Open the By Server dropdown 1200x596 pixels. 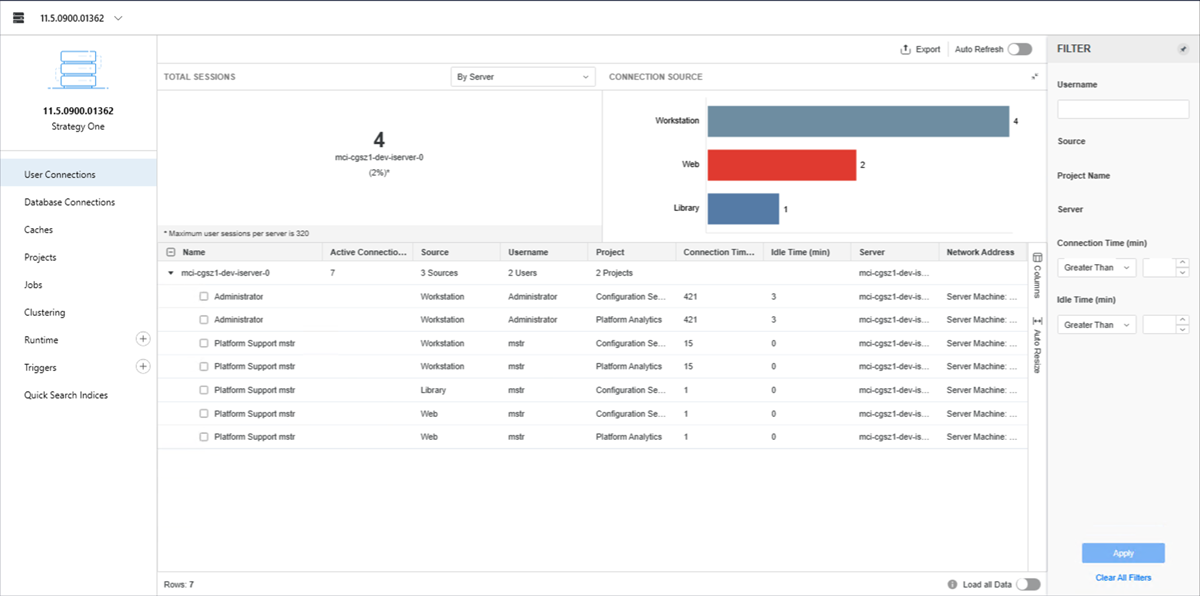coord(522,77)
